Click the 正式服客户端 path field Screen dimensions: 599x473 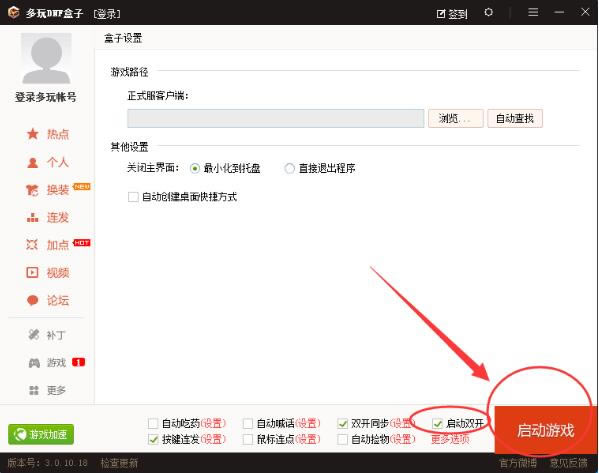point(275,118)
